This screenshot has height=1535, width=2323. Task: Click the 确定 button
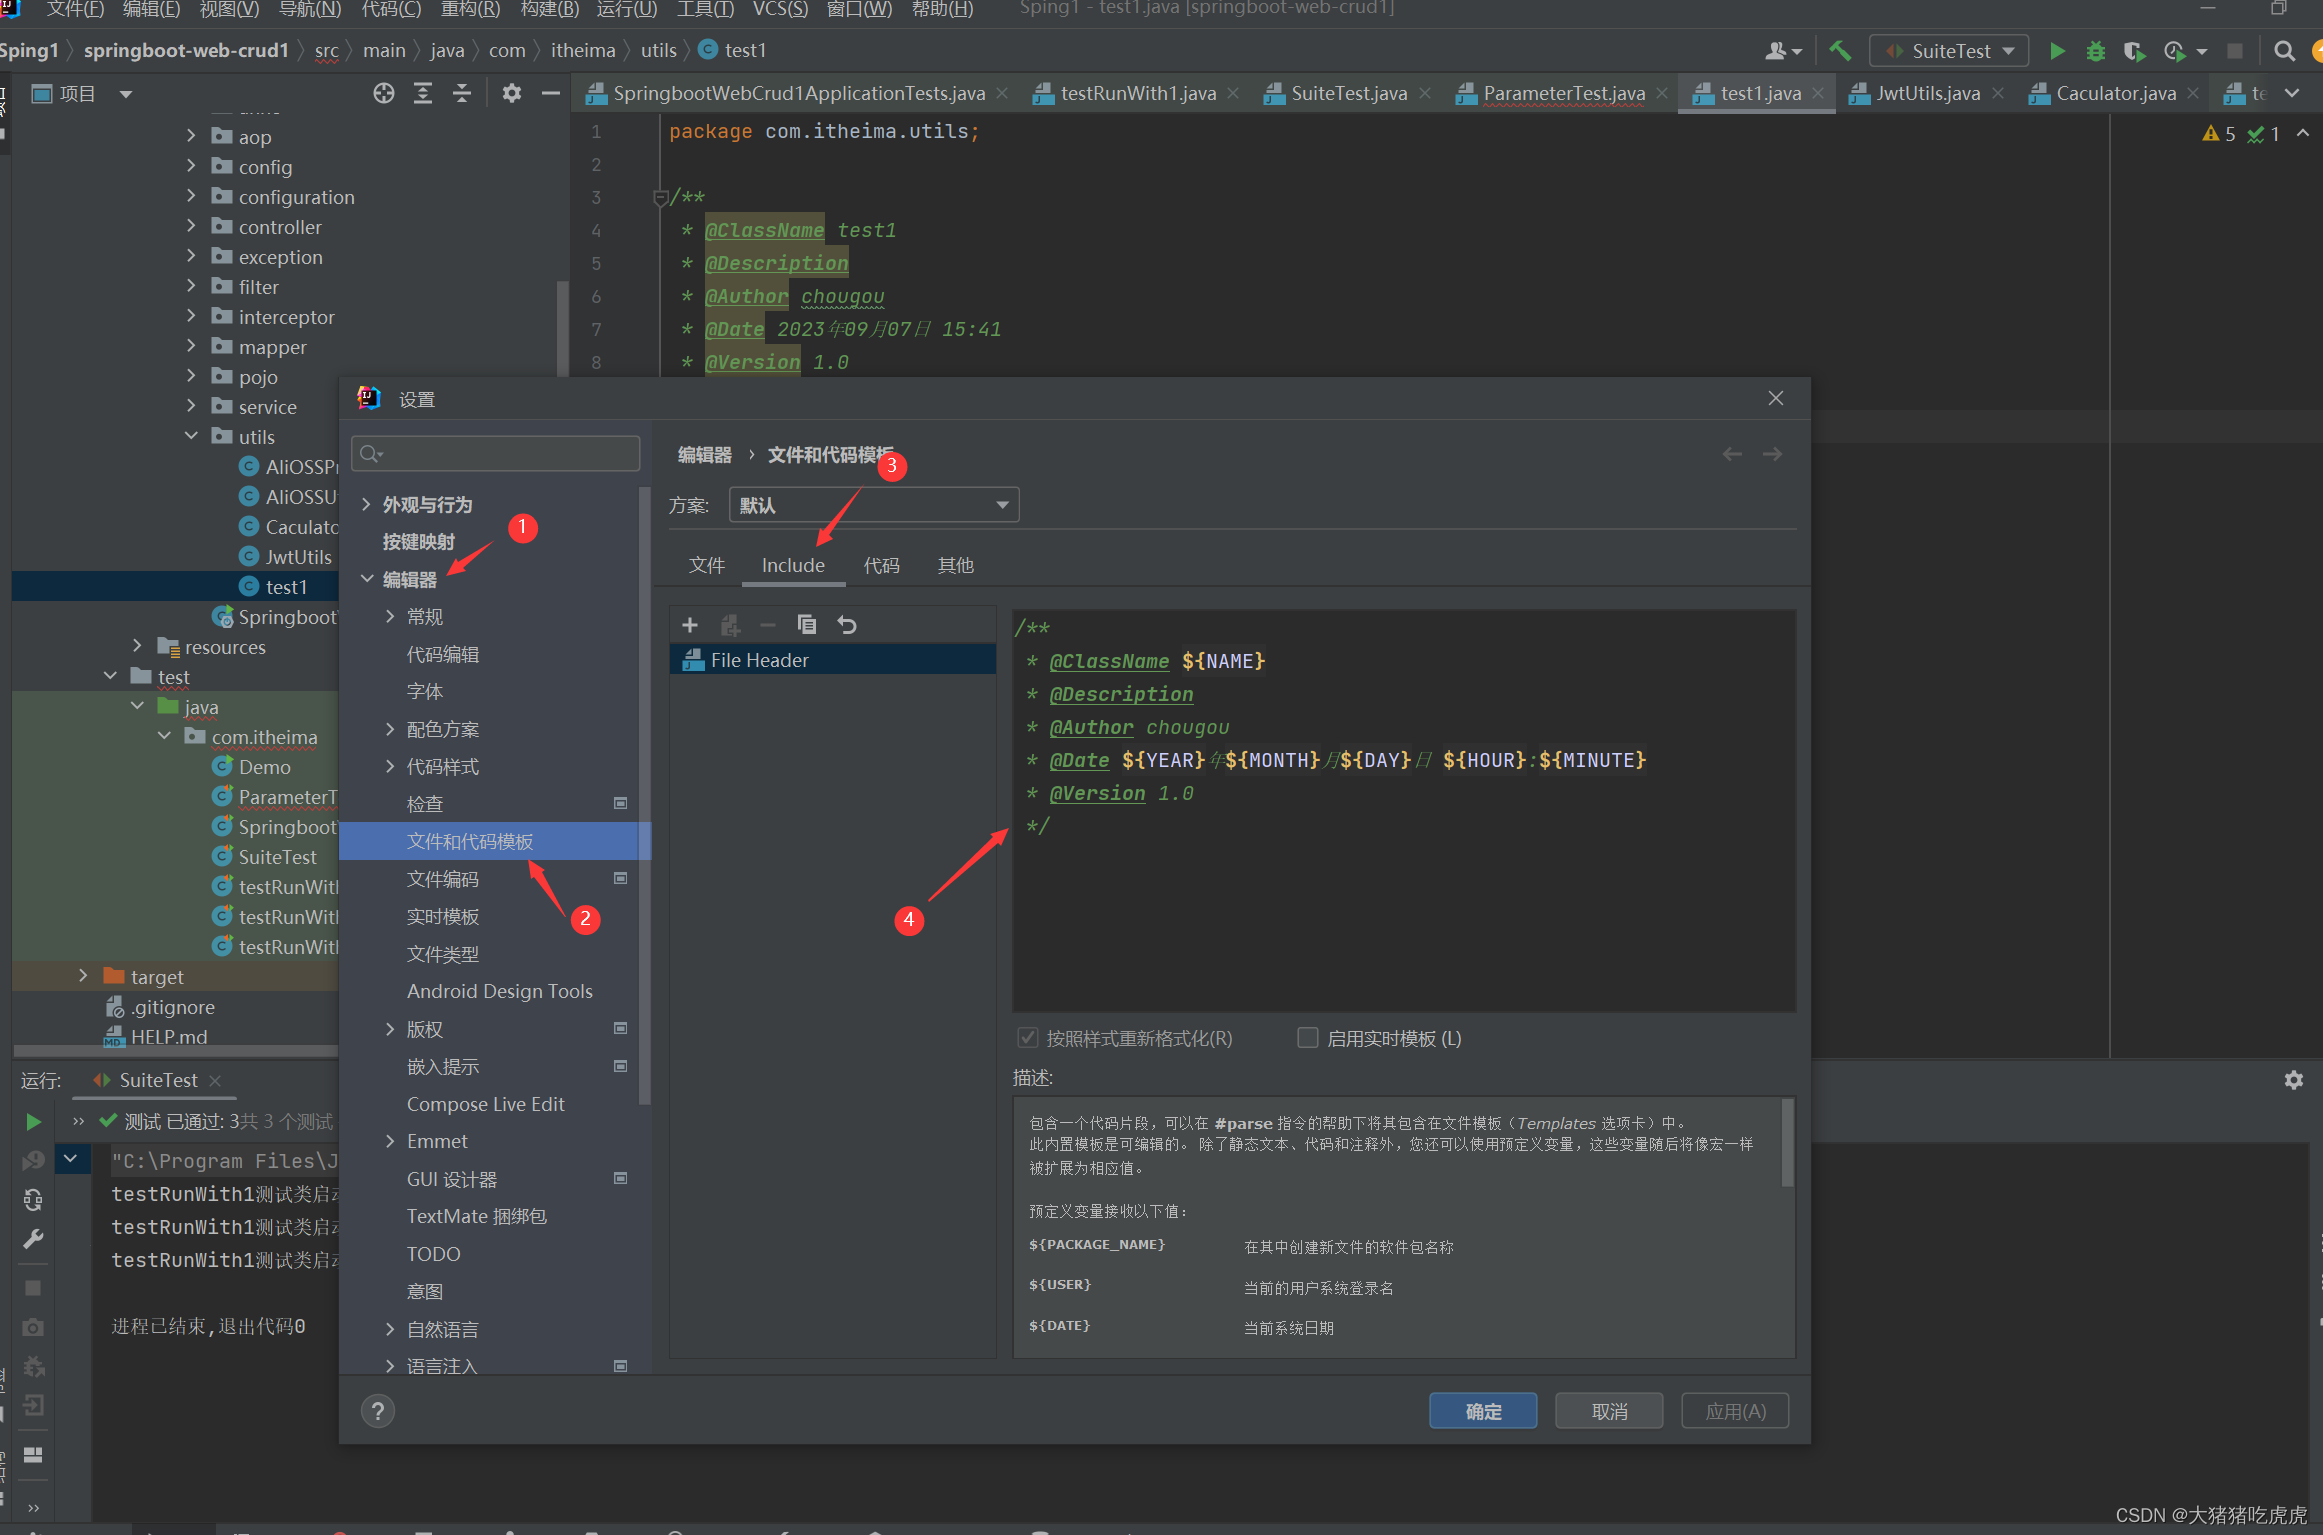[x=1483, y=1411]
